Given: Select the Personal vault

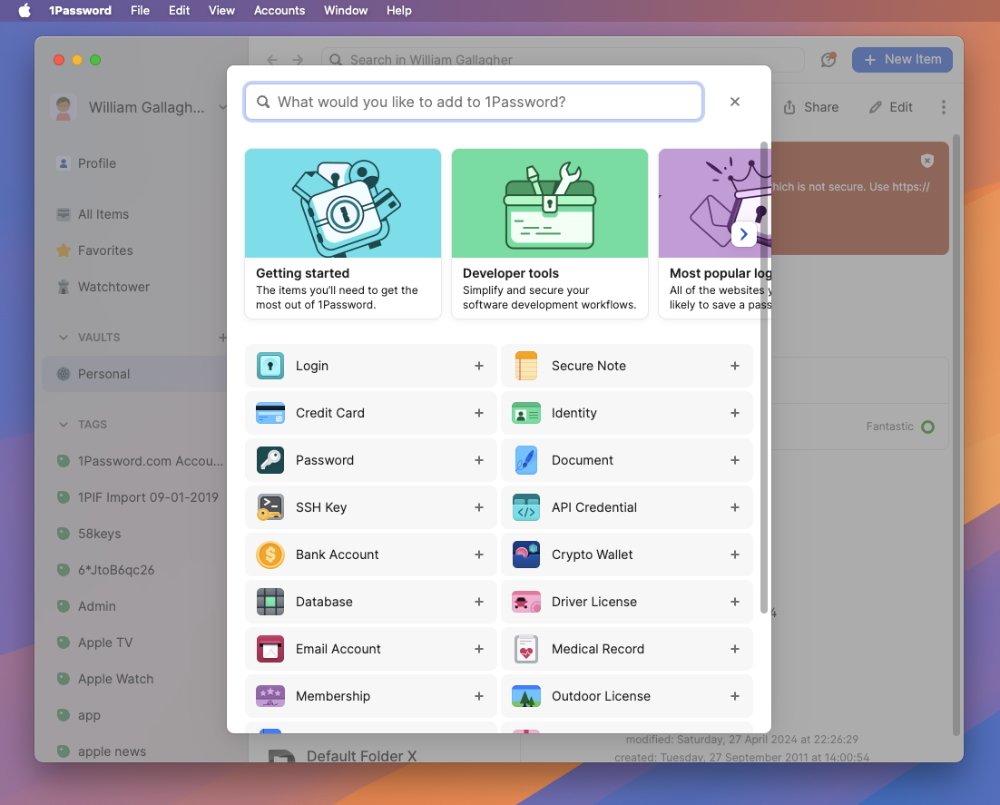Looking at the screenshot, I should click(135, 374).
